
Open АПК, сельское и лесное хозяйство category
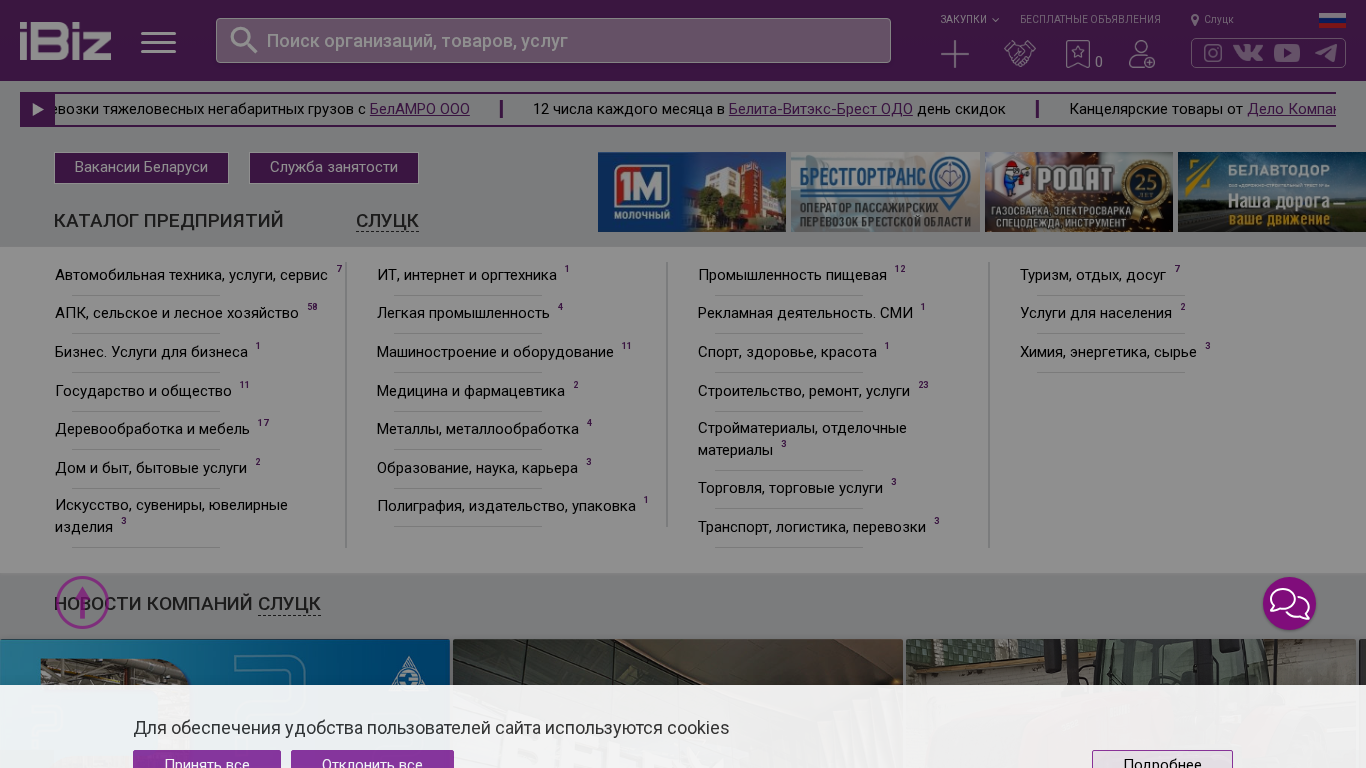(x=177, y=313)
